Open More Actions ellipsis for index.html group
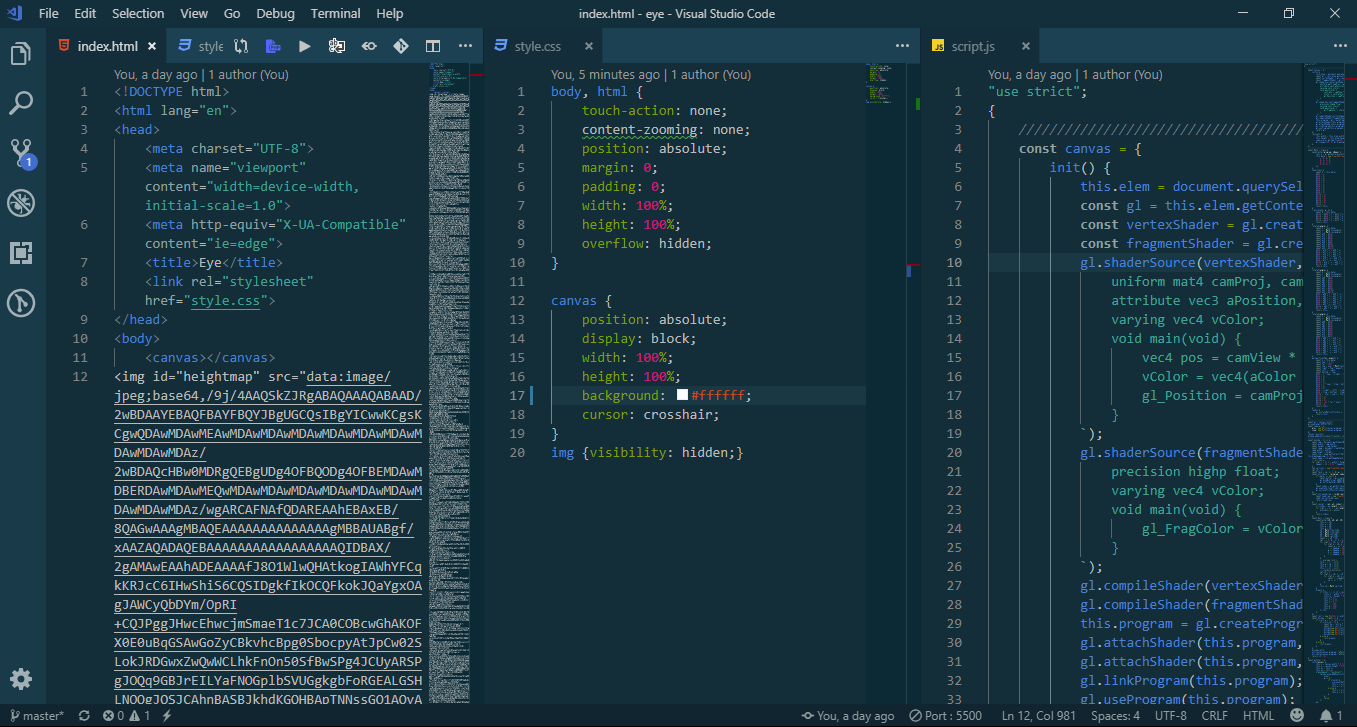Viewport: 1357px width, 727px height. [465, 46]
